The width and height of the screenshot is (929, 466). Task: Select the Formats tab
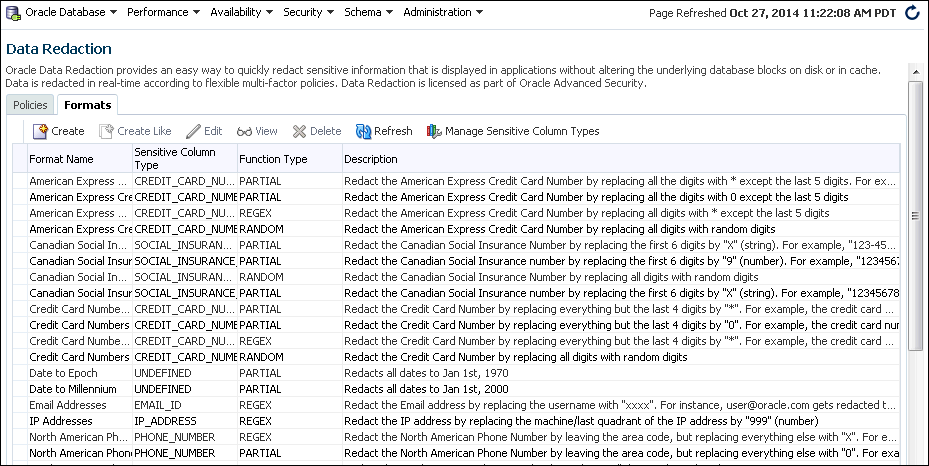pyautogui.click(x=88, y=105)
